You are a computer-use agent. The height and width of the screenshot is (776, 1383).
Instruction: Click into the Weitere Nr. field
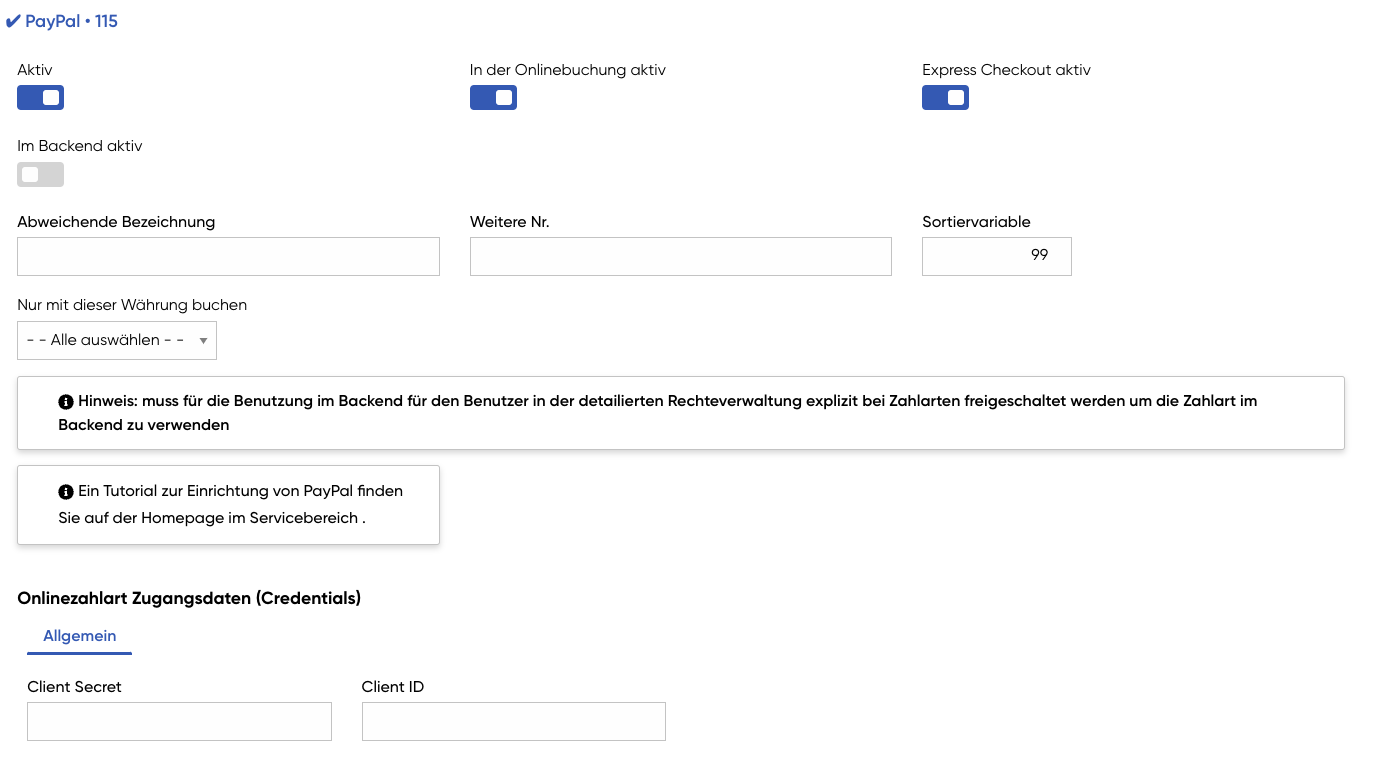681,256
